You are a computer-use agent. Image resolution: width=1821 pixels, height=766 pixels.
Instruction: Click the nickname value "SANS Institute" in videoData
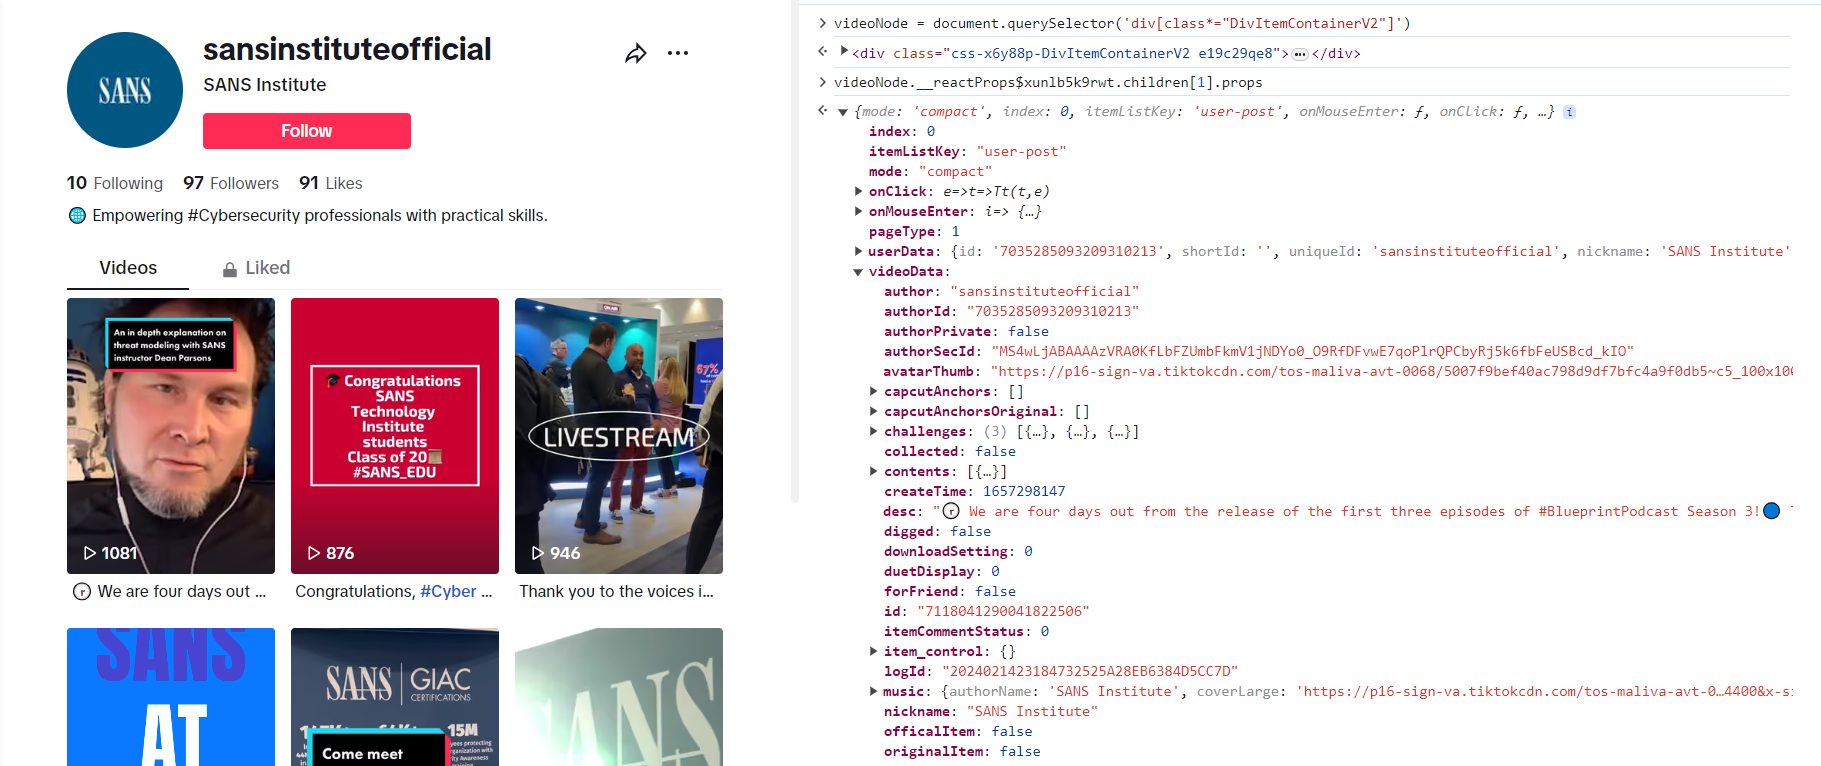[1032, 711]
